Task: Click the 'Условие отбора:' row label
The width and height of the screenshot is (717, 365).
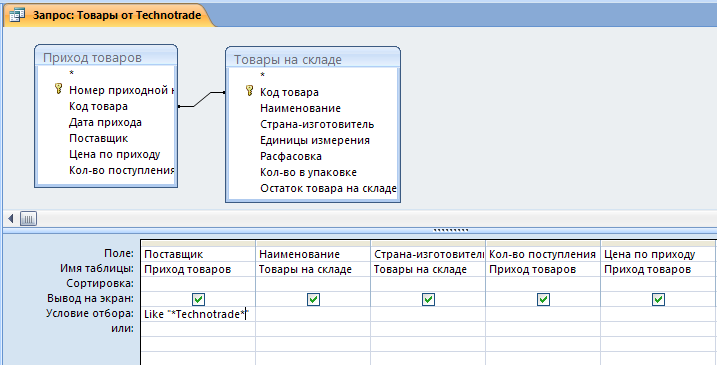Action: click(90, 313)
